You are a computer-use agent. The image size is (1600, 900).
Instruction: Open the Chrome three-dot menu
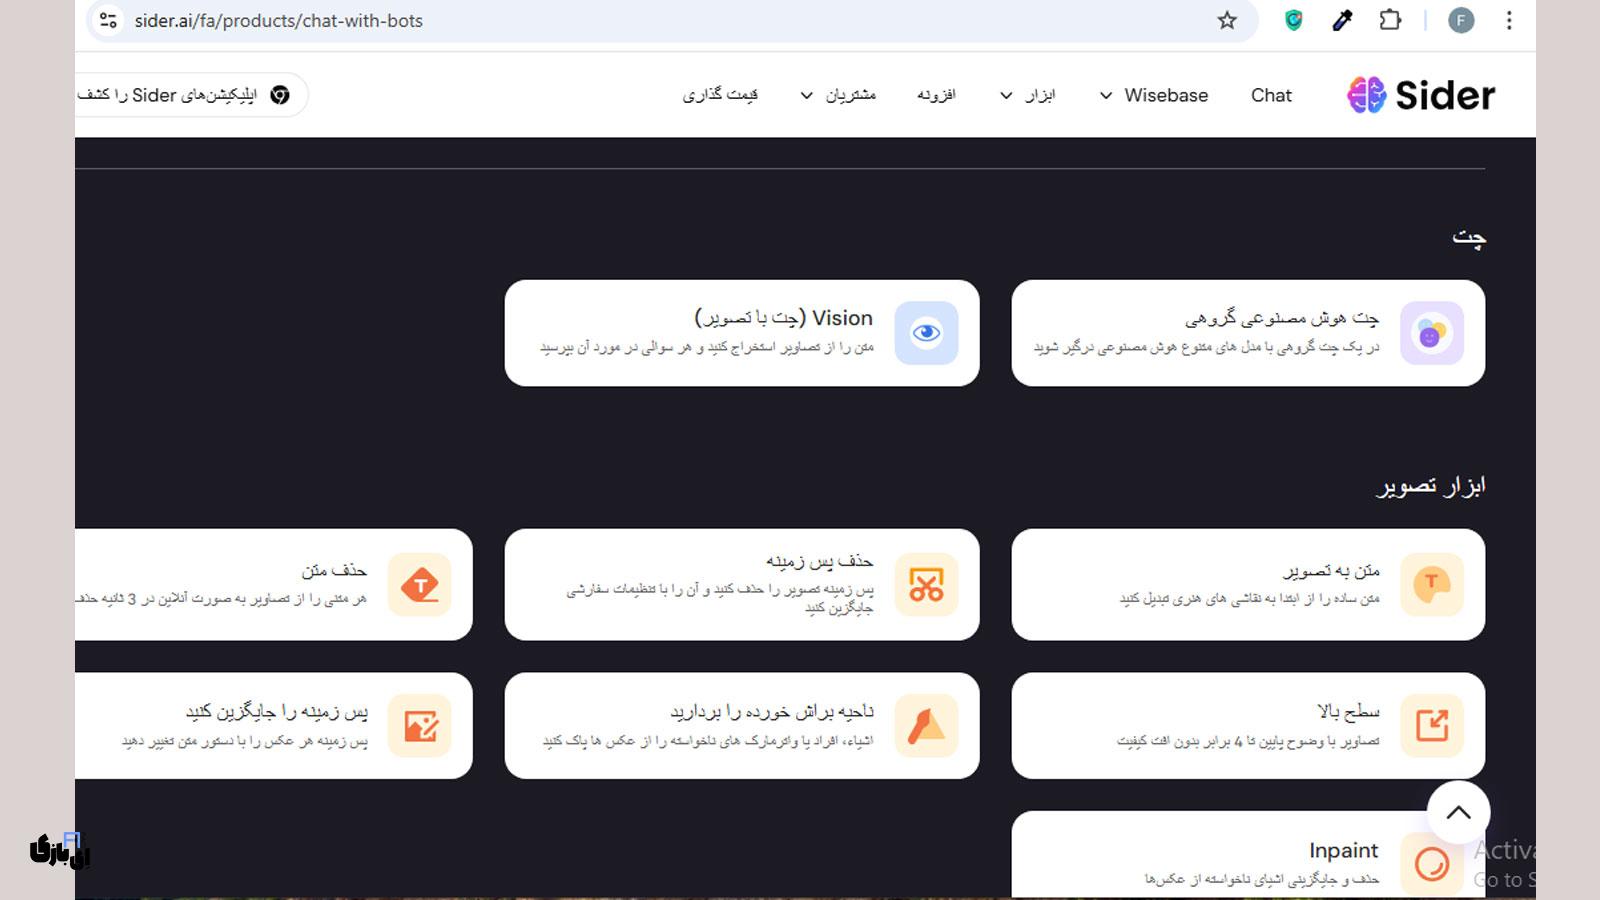pyautogui.click(x=1509, y=20)
